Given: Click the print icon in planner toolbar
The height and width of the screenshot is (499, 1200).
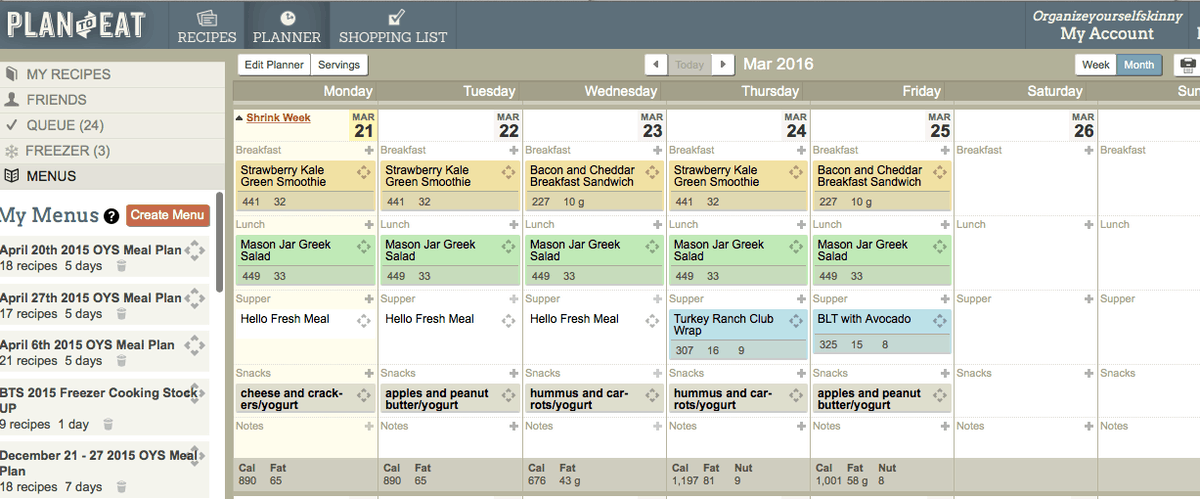Looking at the screenshot, I should [x=1188, y=65].
